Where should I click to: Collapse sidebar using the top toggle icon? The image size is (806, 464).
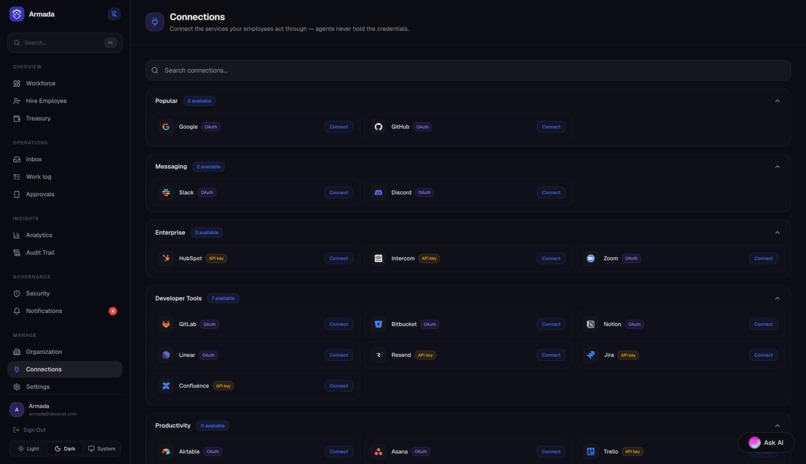coord(114,14)
